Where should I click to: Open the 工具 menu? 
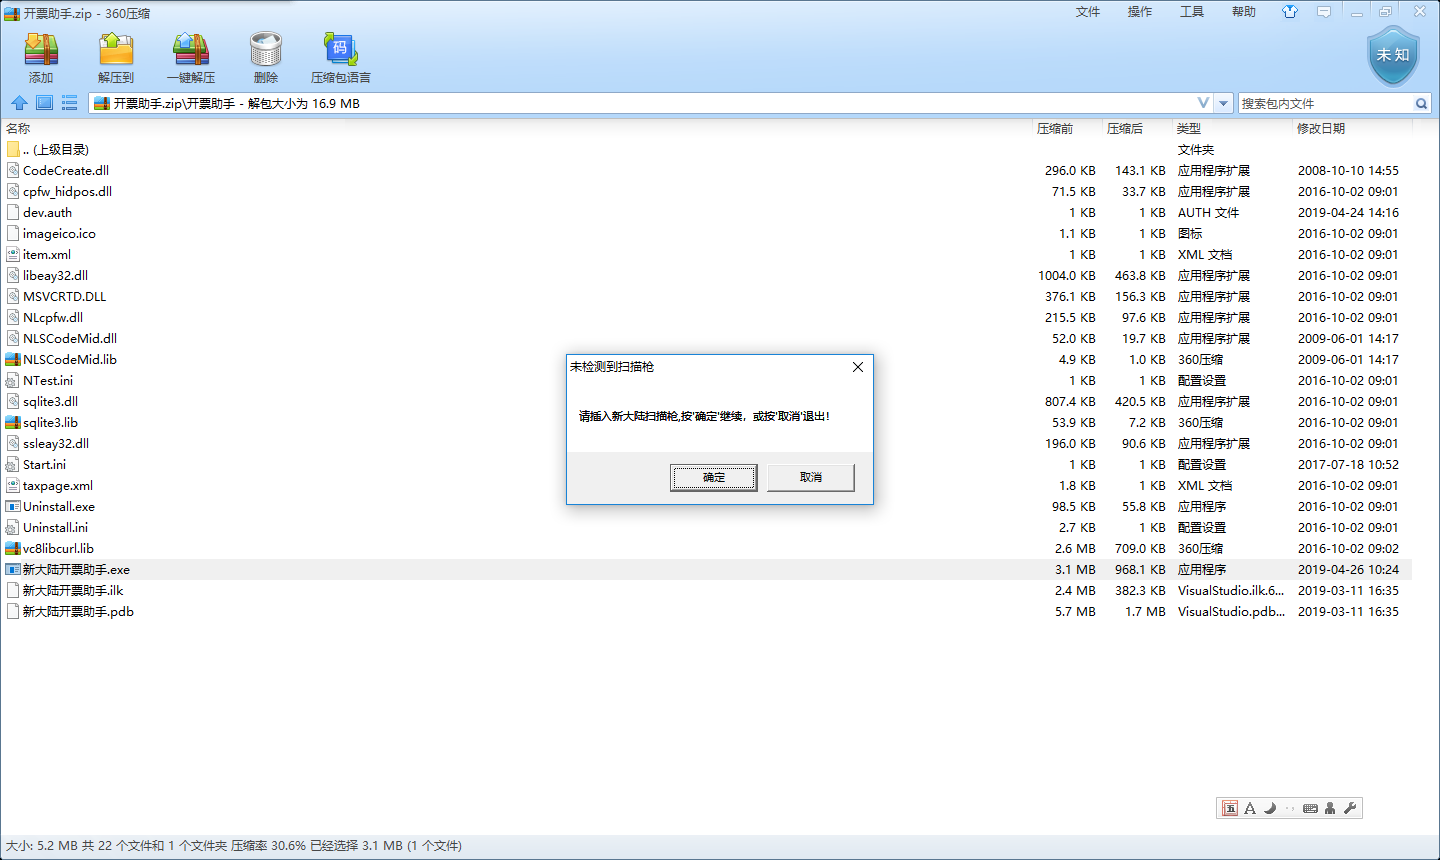tap(1192, 12)
